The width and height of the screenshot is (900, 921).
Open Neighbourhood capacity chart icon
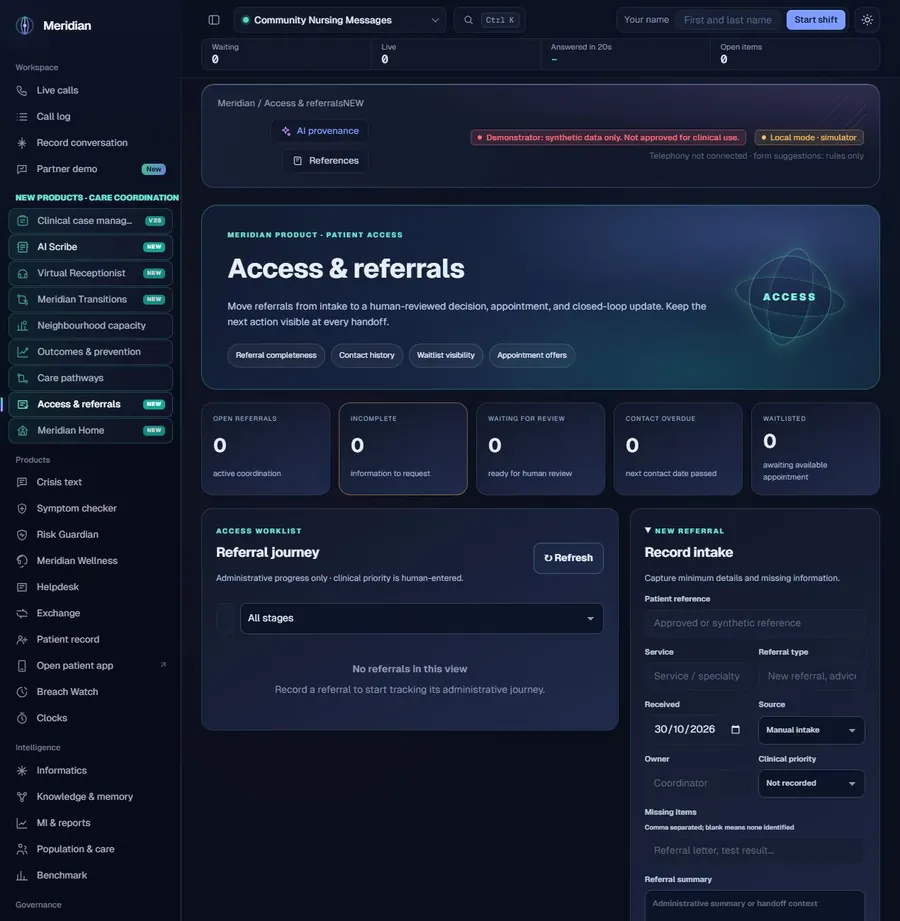coord(22,325)
